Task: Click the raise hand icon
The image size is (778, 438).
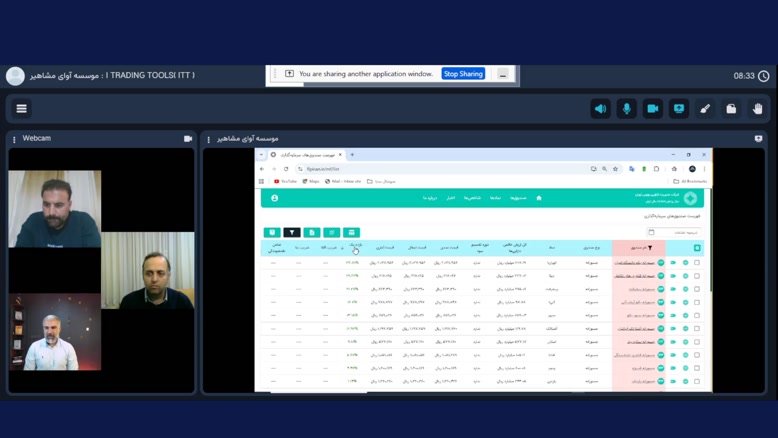Action: click(x=757, y=108)
